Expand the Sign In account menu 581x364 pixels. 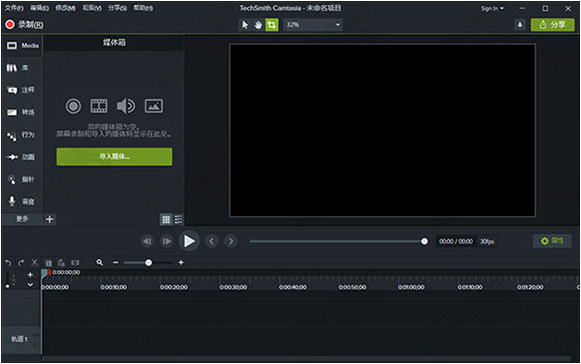[x=492, y=8]
